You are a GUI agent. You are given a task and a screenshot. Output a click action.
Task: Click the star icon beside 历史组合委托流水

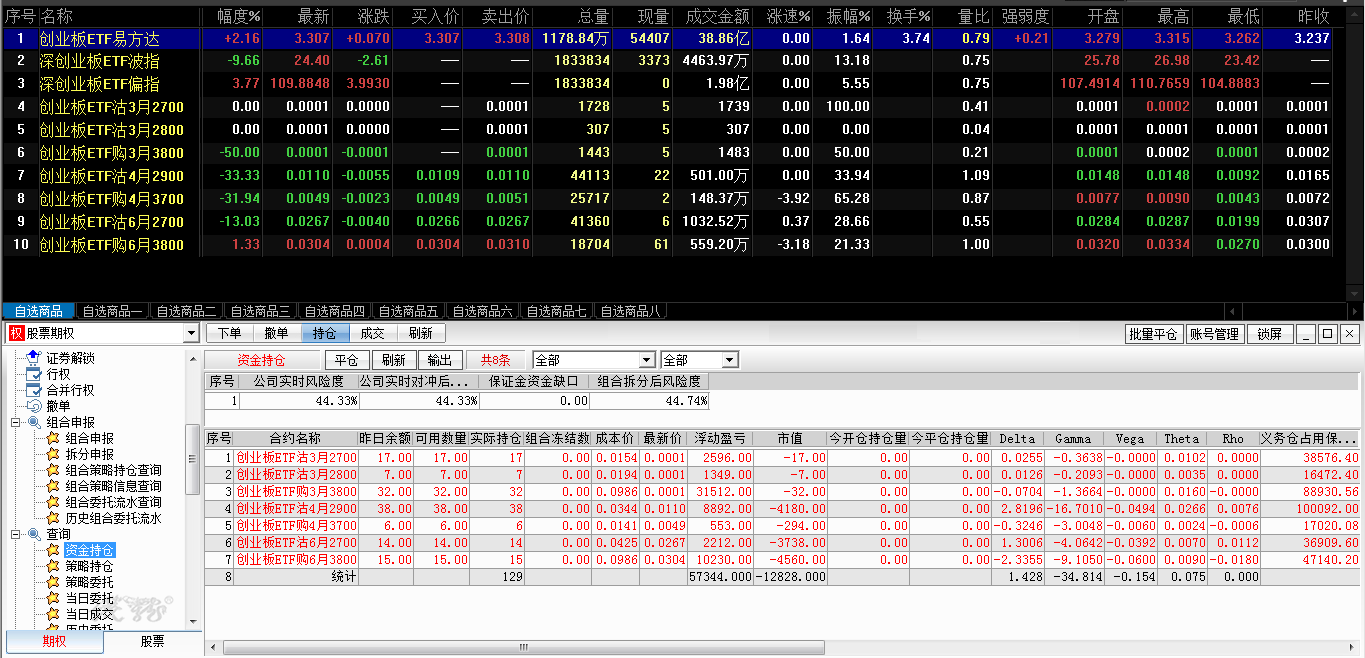(x=53, y=518)
